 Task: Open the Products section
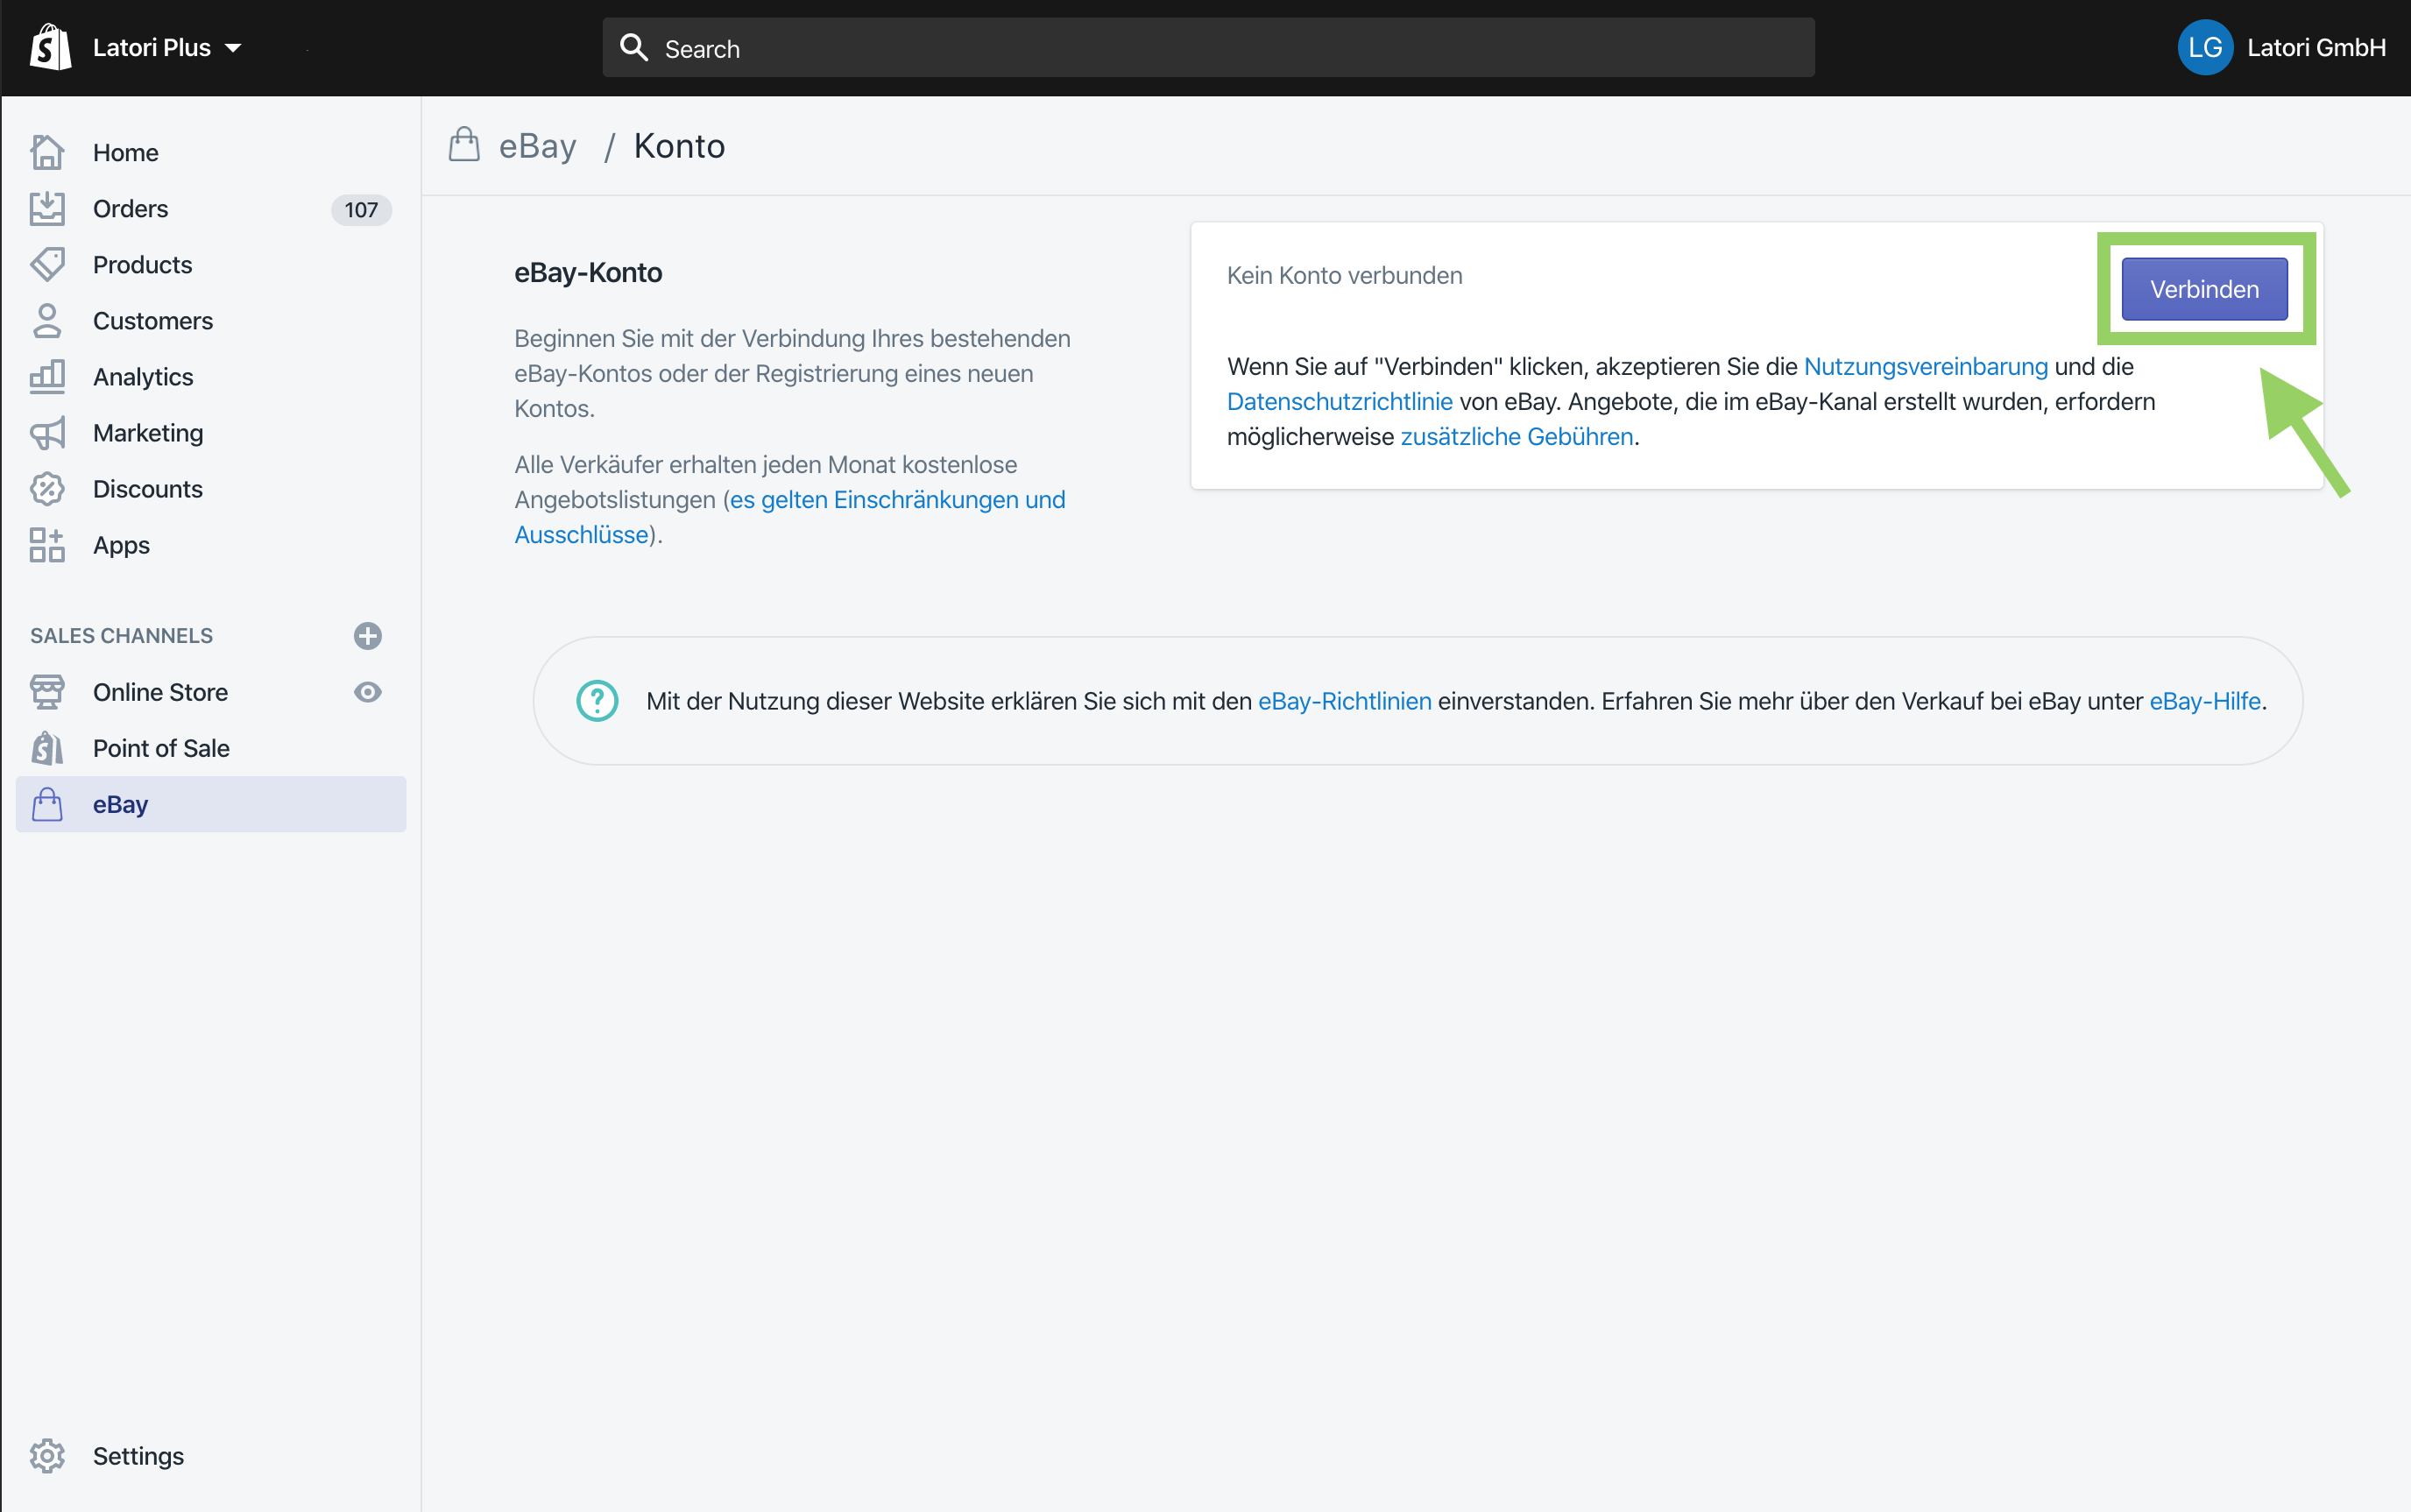(142, 264)
